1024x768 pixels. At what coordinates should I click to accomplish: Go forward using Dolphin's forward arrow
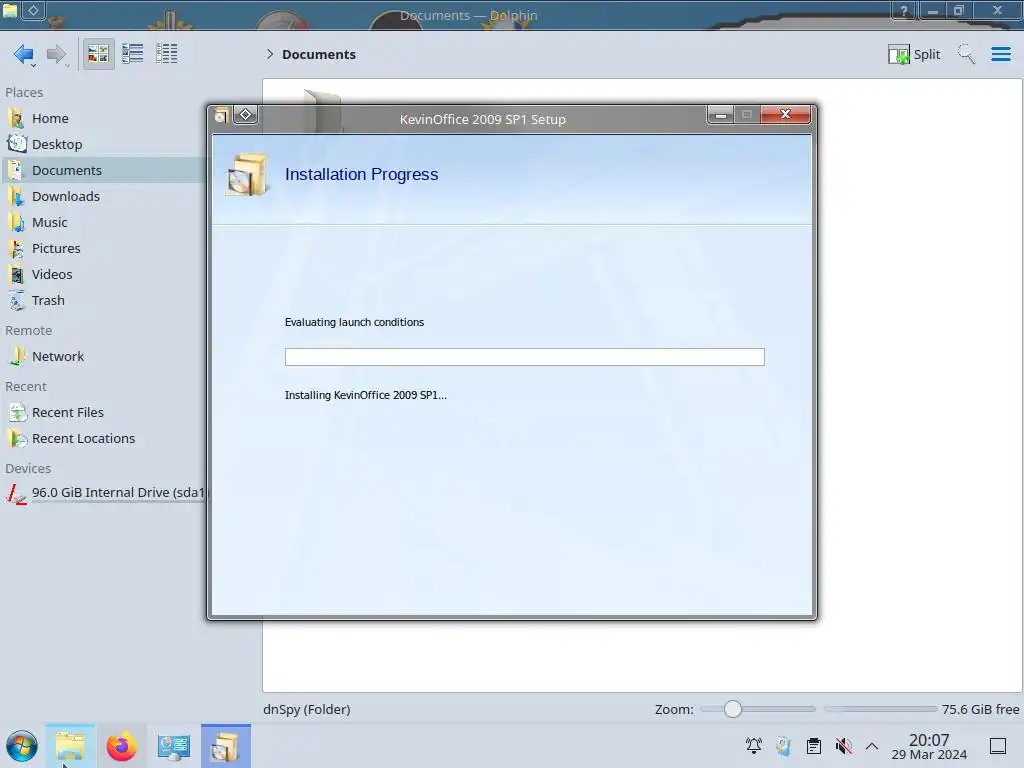[57, 54]
